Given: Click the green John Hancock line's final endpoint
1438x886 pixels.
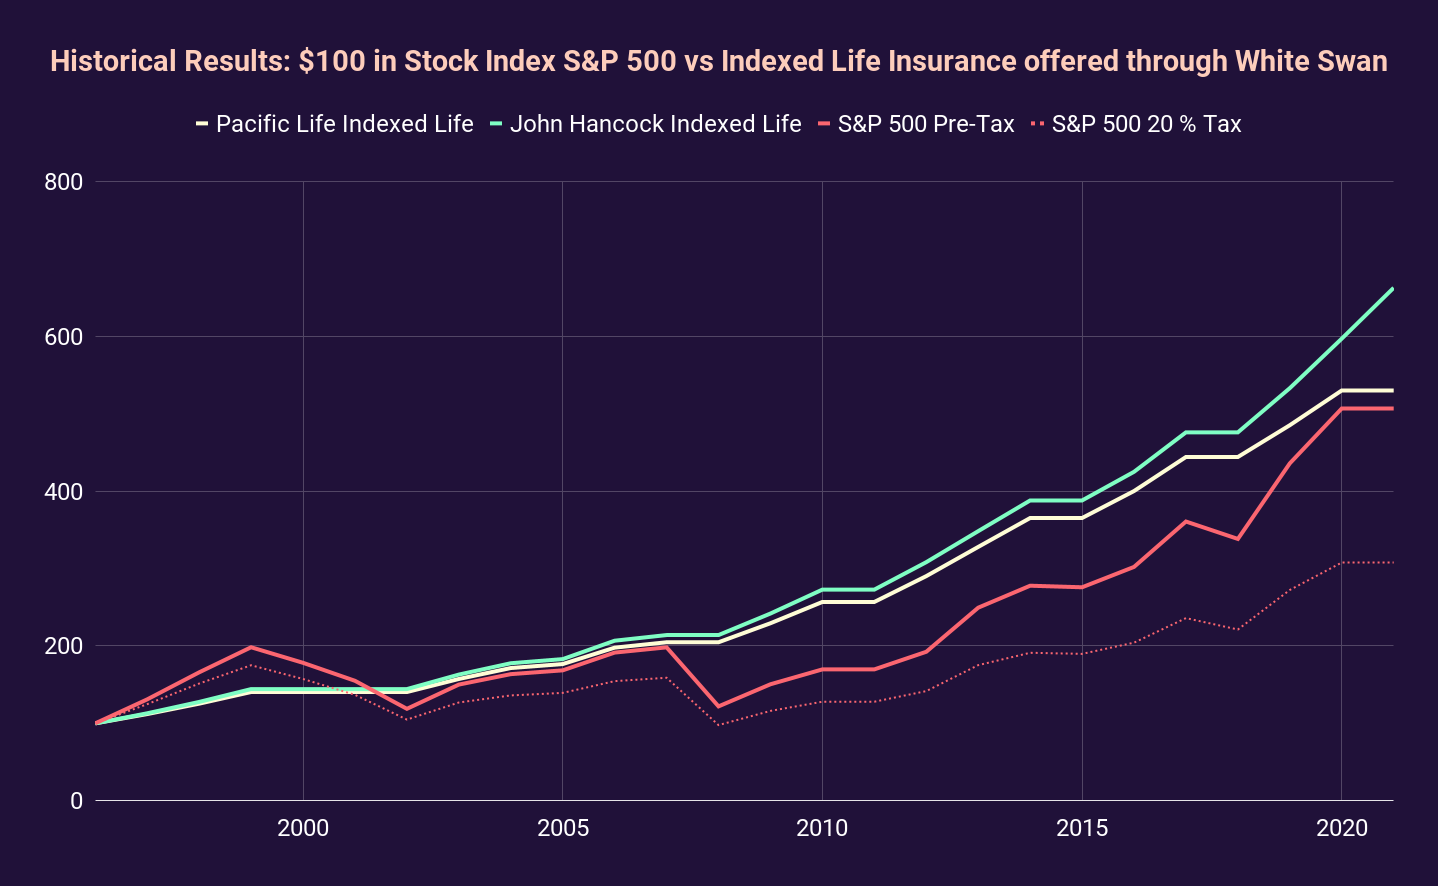Looking at the screenshot, I should pos(1392,289).
